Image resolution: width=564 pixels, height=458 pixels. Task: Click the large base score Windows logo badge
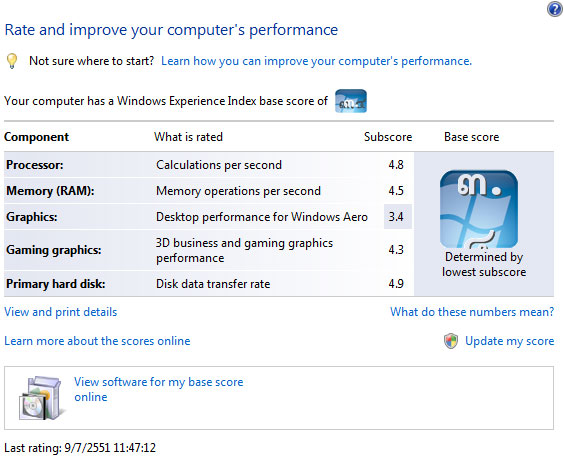pyautogui.click(x=479, y=209)
